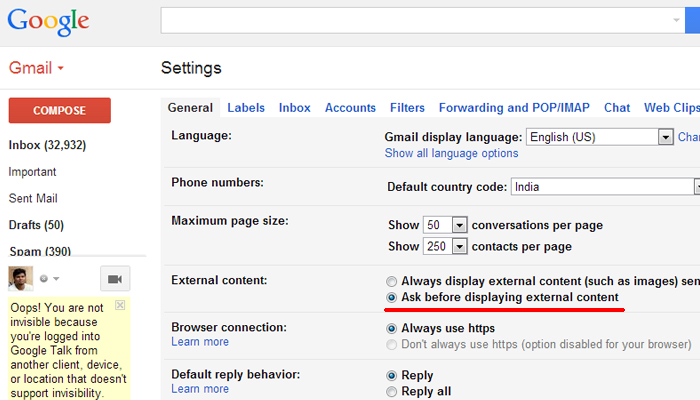Viewport: 700px width, 400px height.
Task: Click the Settings page heading
Action: click(x=191, y=68)
